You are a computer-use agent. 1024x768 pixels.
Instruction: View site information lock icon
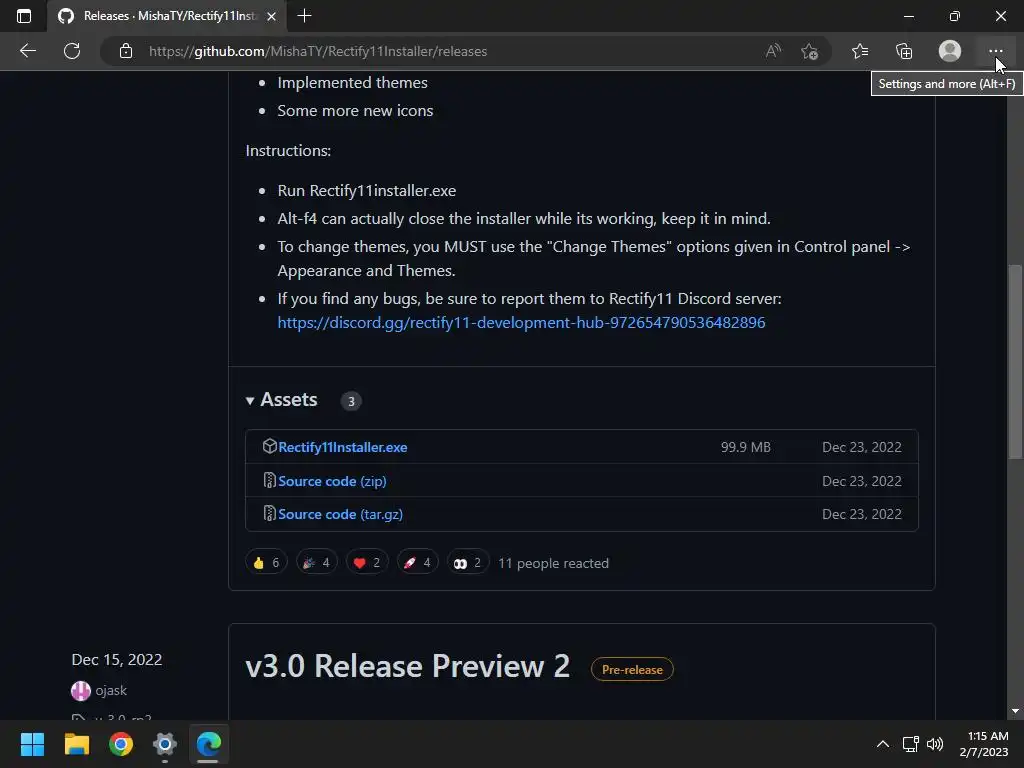pyautogui.click(x=126, y=51)
